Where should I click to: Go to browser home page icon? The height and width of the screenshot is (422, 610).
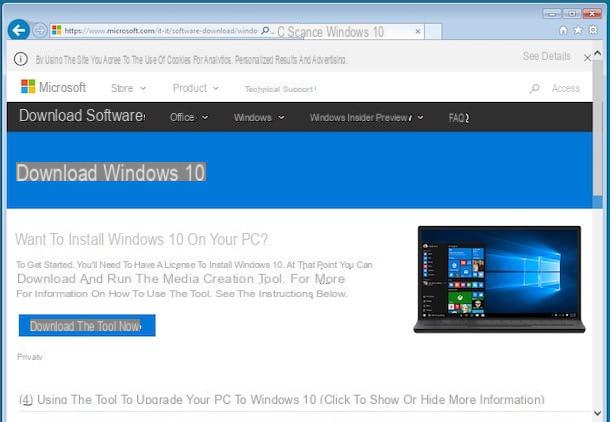tap(563, 30)
